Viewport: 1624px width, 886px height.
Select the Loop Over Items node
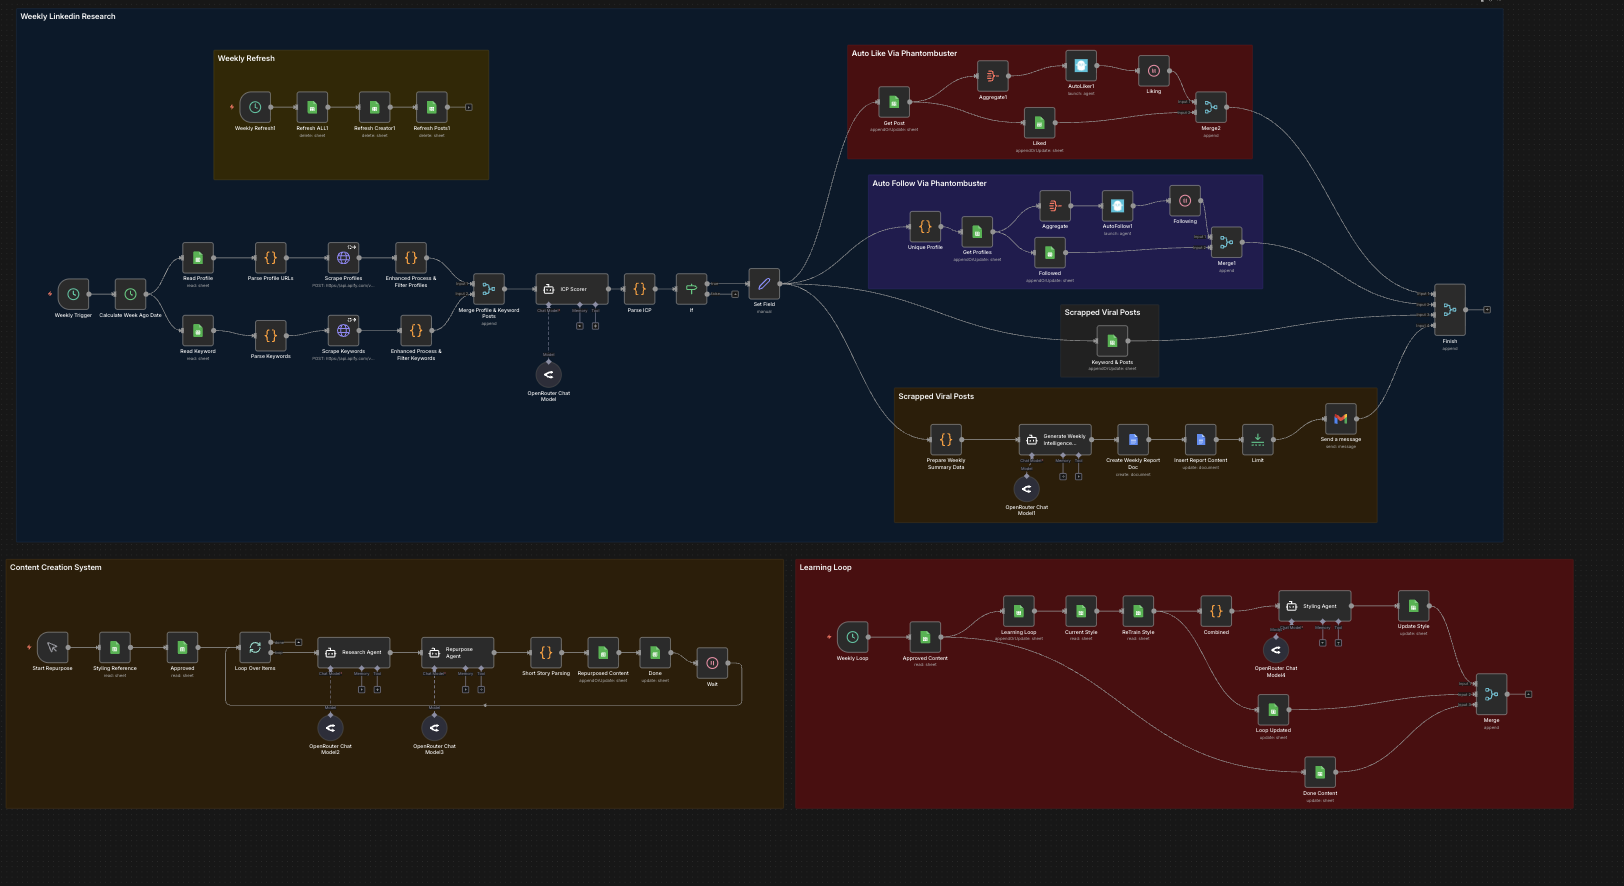point(255,648)
